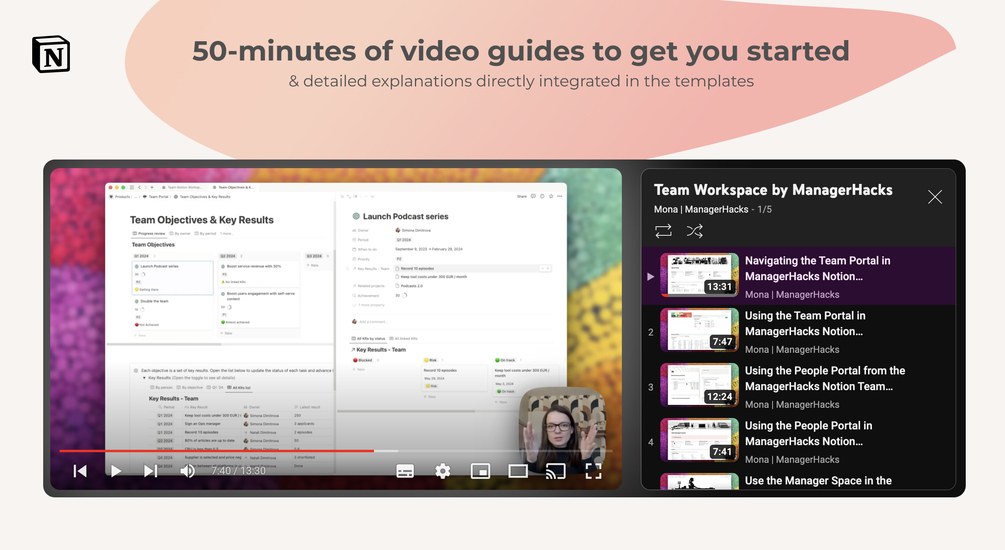
Task: Open thumbnail of 13:31 video
Action: tap(699, 275)
